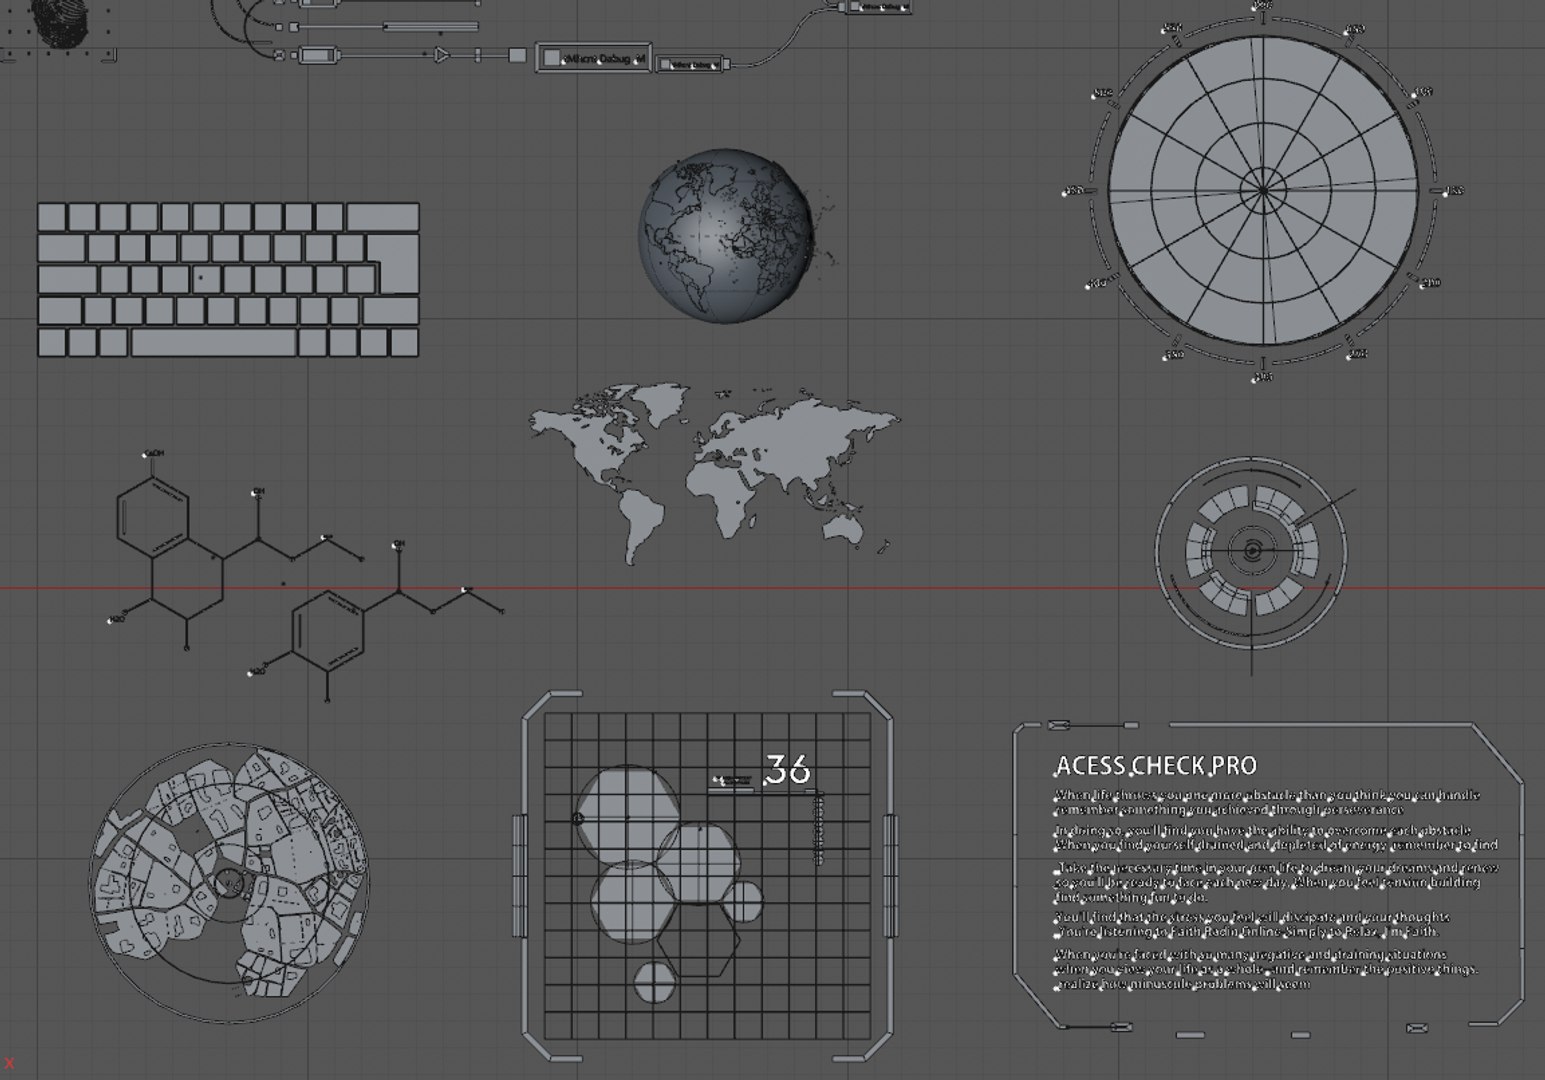Click the large radar polar grid
The height and width of the screenshot is (1080, 1545).
click(1263, 190)
